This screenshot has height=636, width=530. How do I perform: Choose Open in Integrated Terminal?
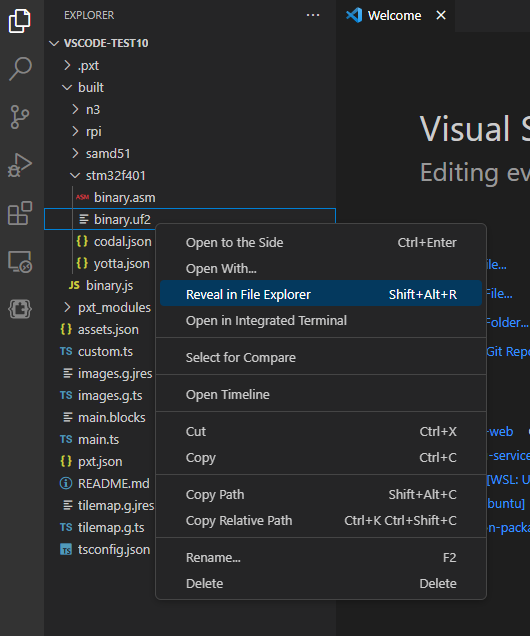tap(321, 320)
